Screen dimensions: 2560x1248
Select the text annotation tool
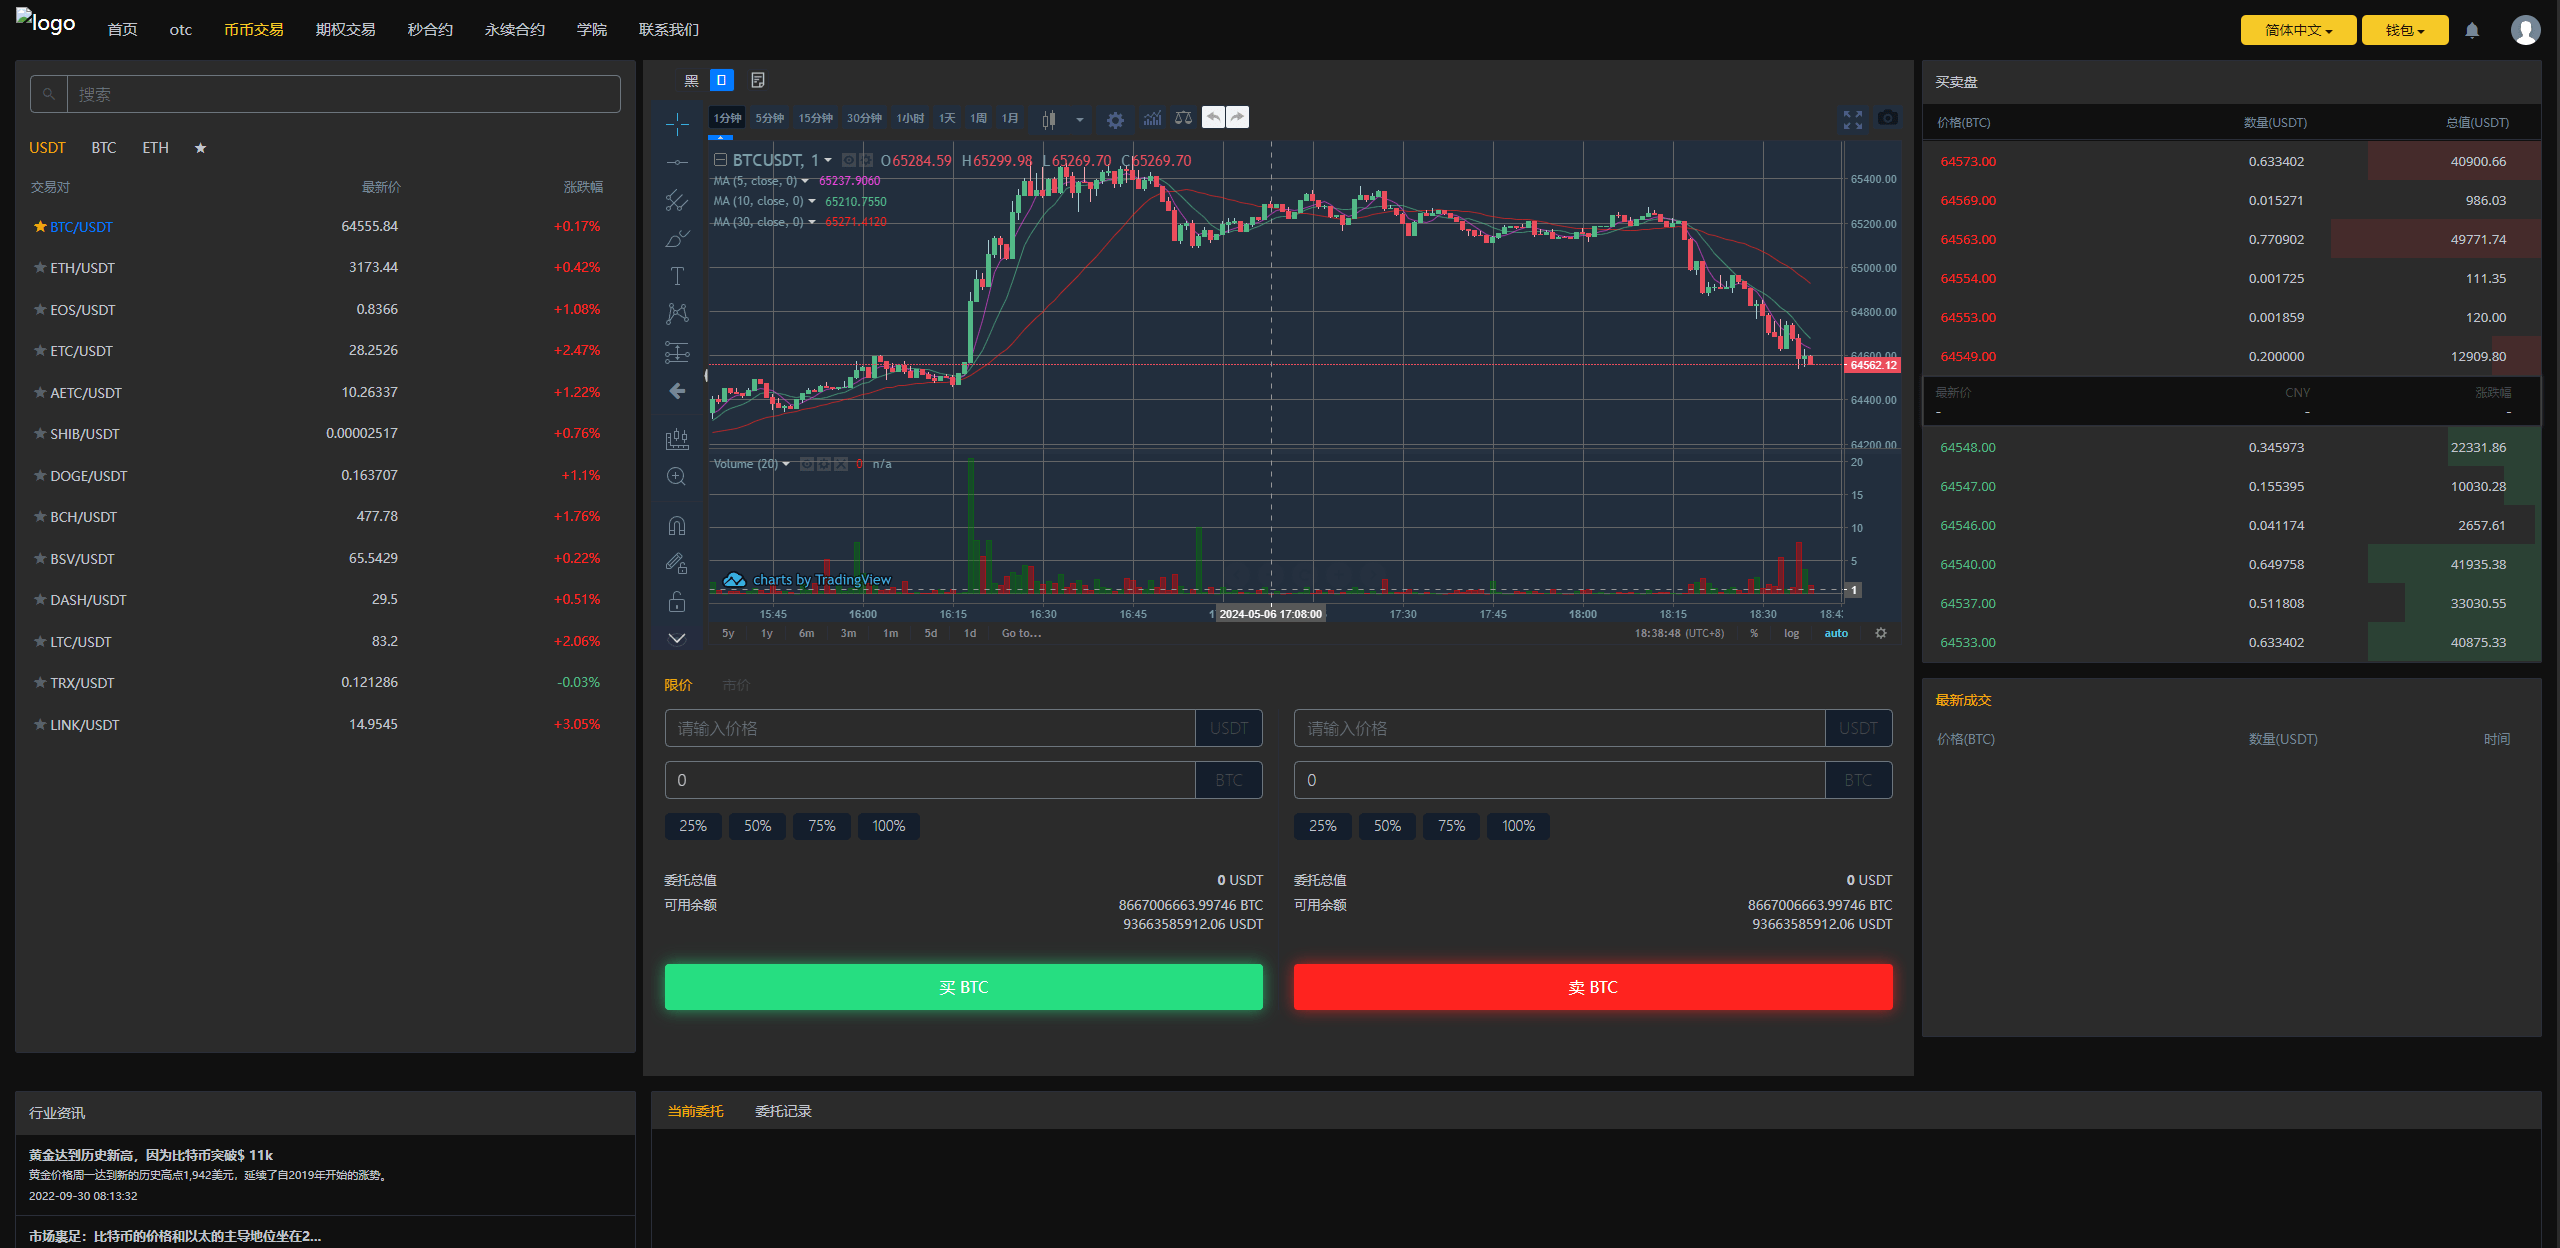[677, 276]
